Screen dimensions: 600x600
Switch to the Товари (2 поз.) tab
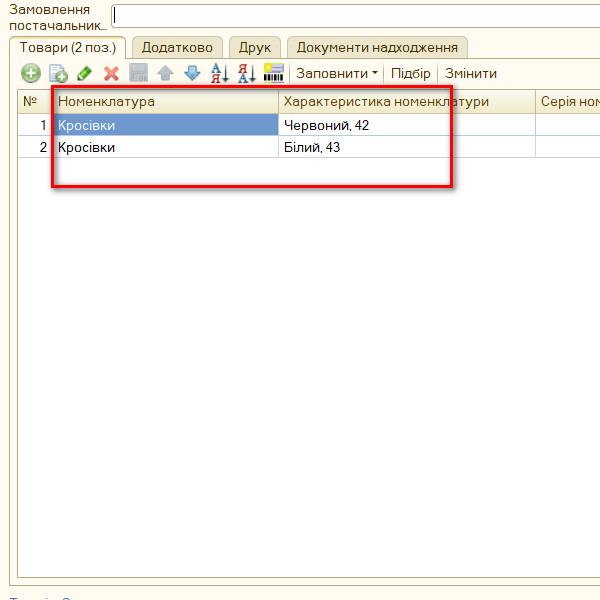click(68, 48)
